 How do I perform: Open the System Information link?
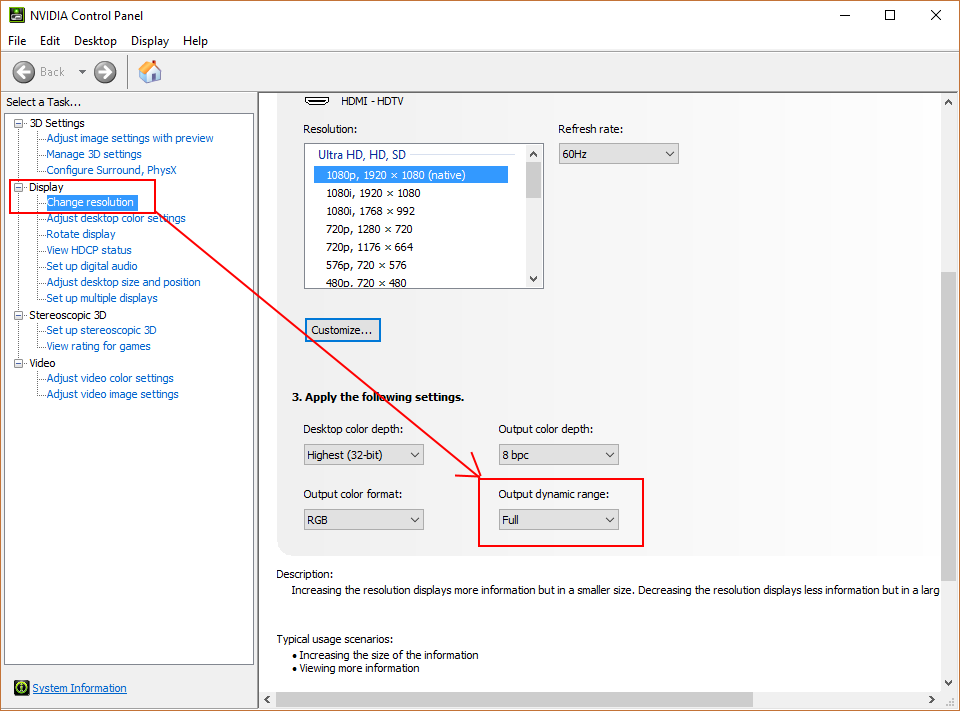[x=80, y=688]
